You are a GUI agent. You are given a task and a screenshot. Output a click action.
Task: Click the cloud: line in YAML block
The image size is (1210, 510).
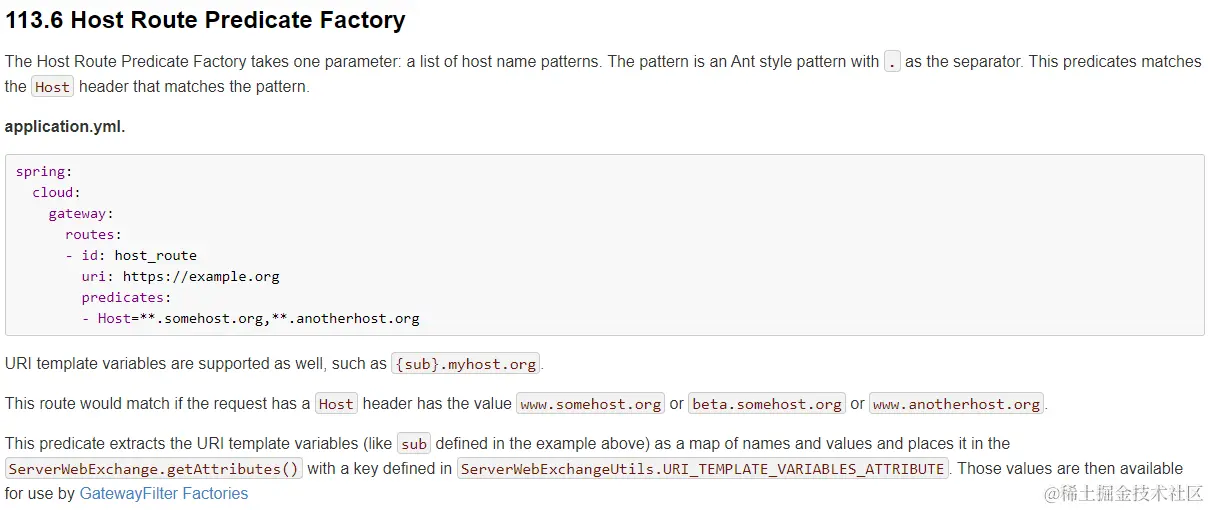[56, 192]
